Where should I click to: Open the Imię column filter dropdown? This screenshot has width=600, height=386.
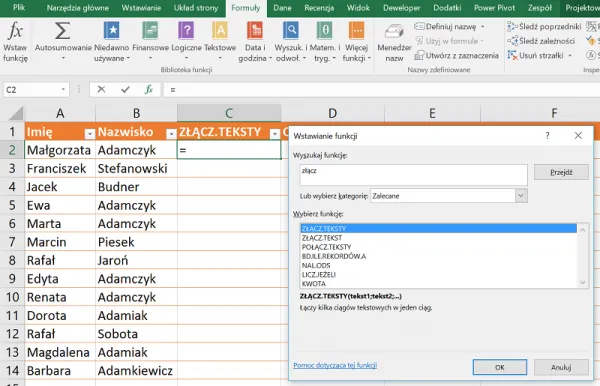(x=90, y=134)
